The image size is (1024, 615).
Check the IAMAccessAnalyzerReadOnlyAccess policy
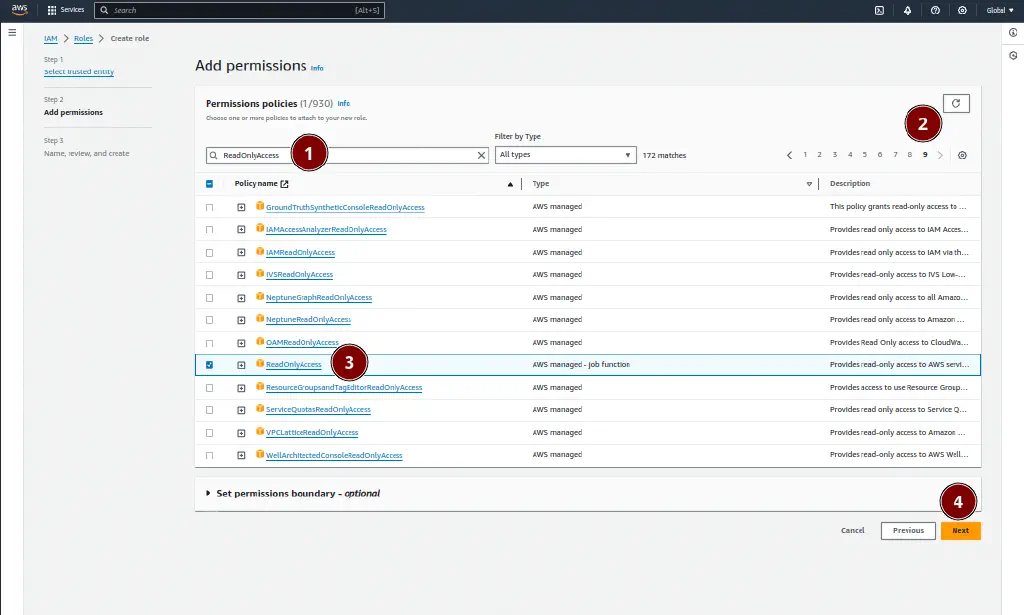tap(209, 229)
